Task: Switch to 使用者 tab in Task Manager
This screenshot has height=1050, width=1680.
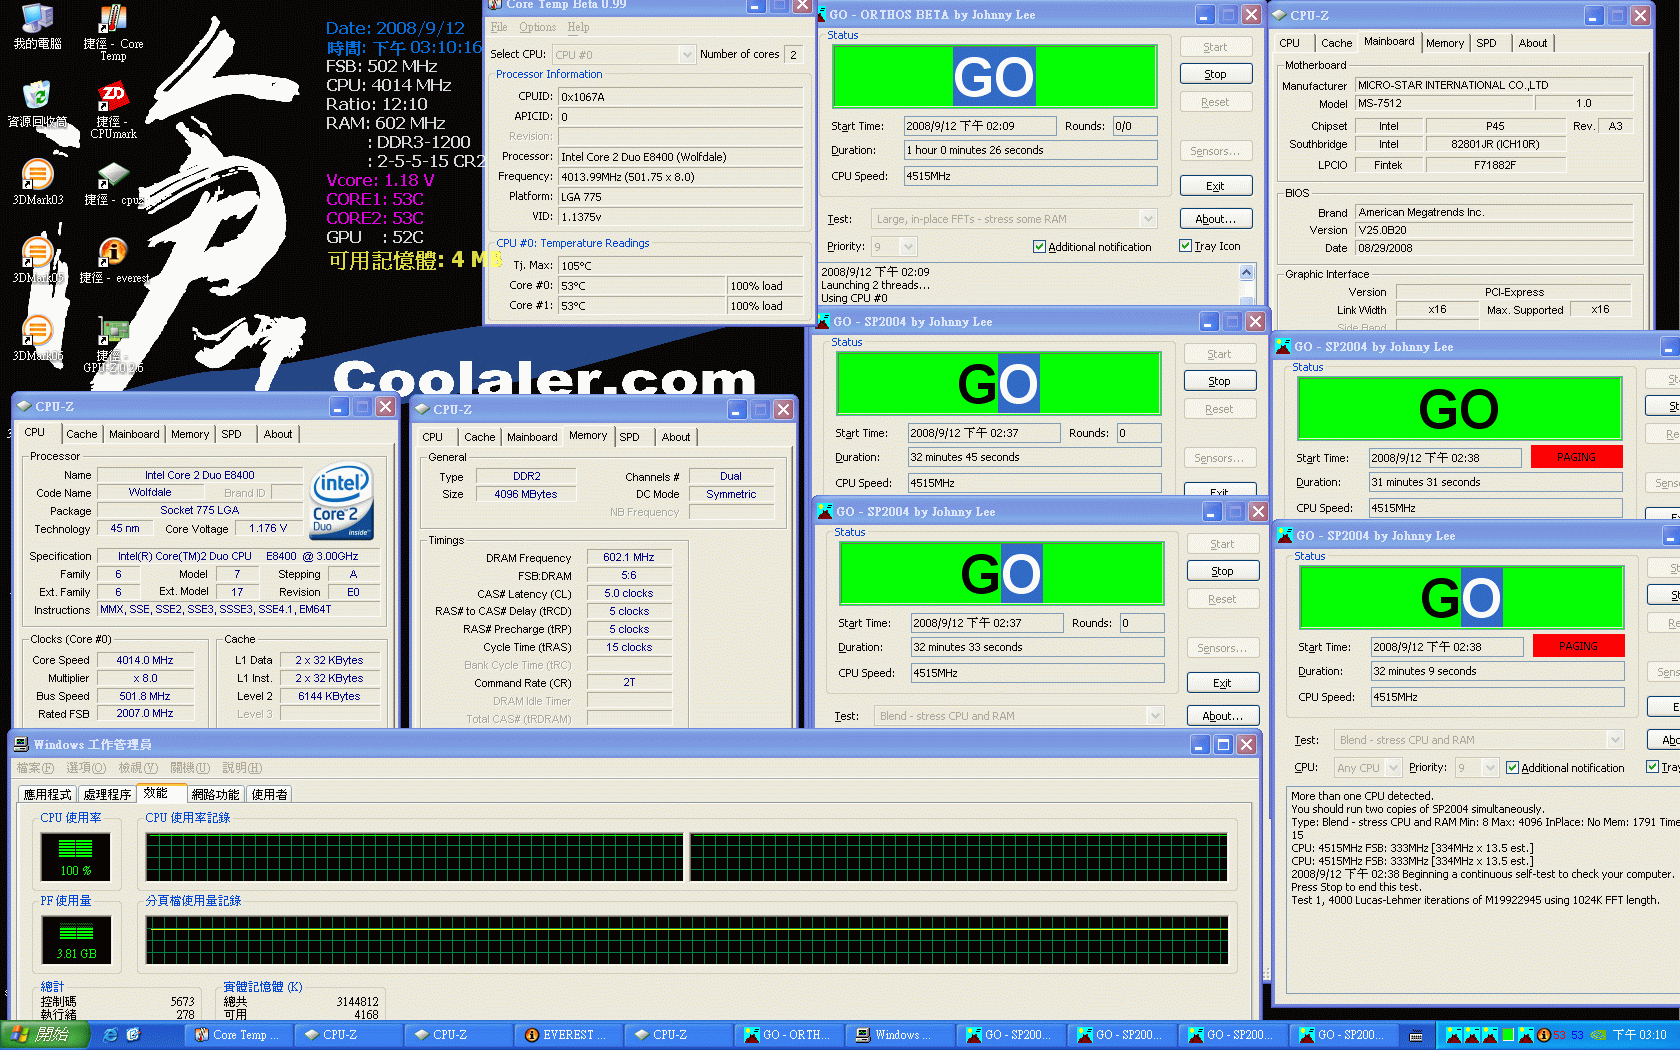Action: [269, 794]
